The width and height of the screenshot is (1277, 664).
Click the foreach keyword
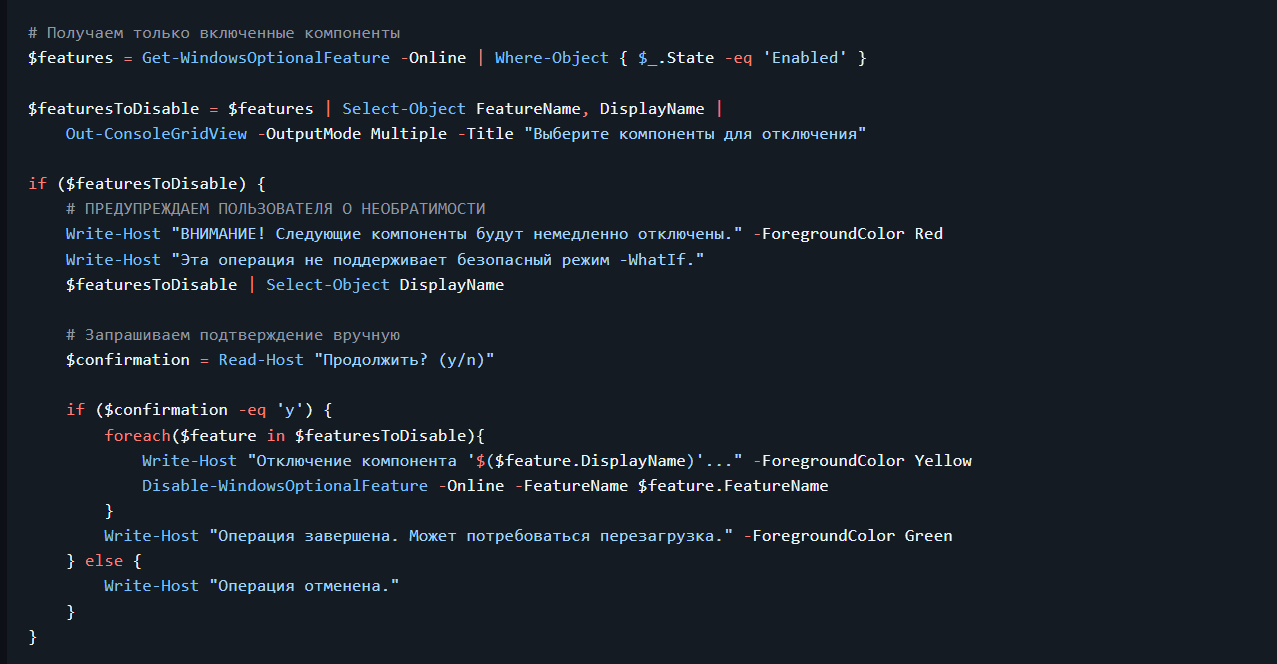(137, 435)
